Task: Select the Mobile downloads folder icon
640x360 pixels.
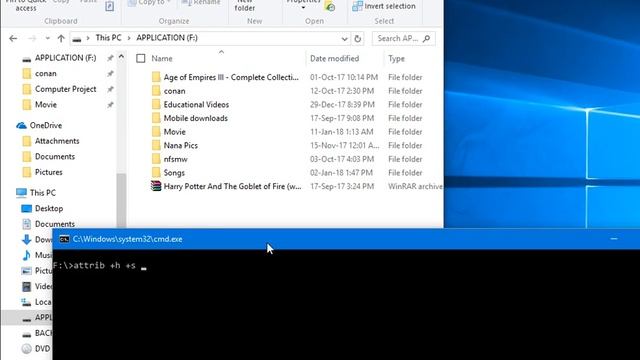Action: click(156, 118)
